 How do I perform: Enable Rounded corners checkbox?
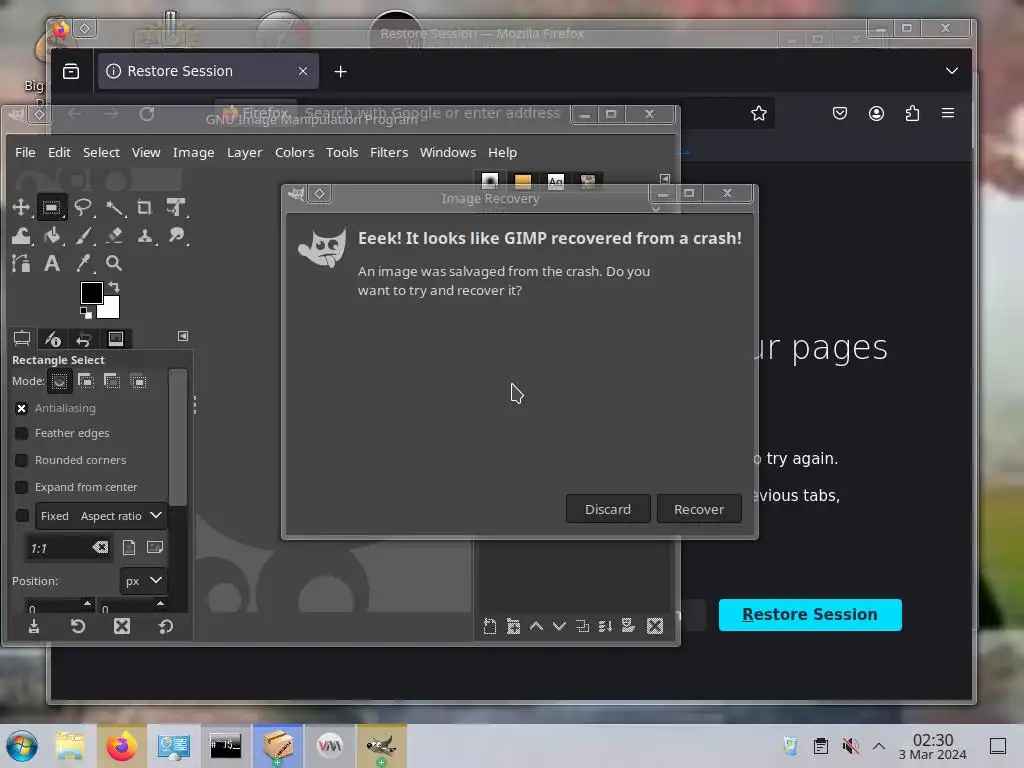click(x=22, y=460)
